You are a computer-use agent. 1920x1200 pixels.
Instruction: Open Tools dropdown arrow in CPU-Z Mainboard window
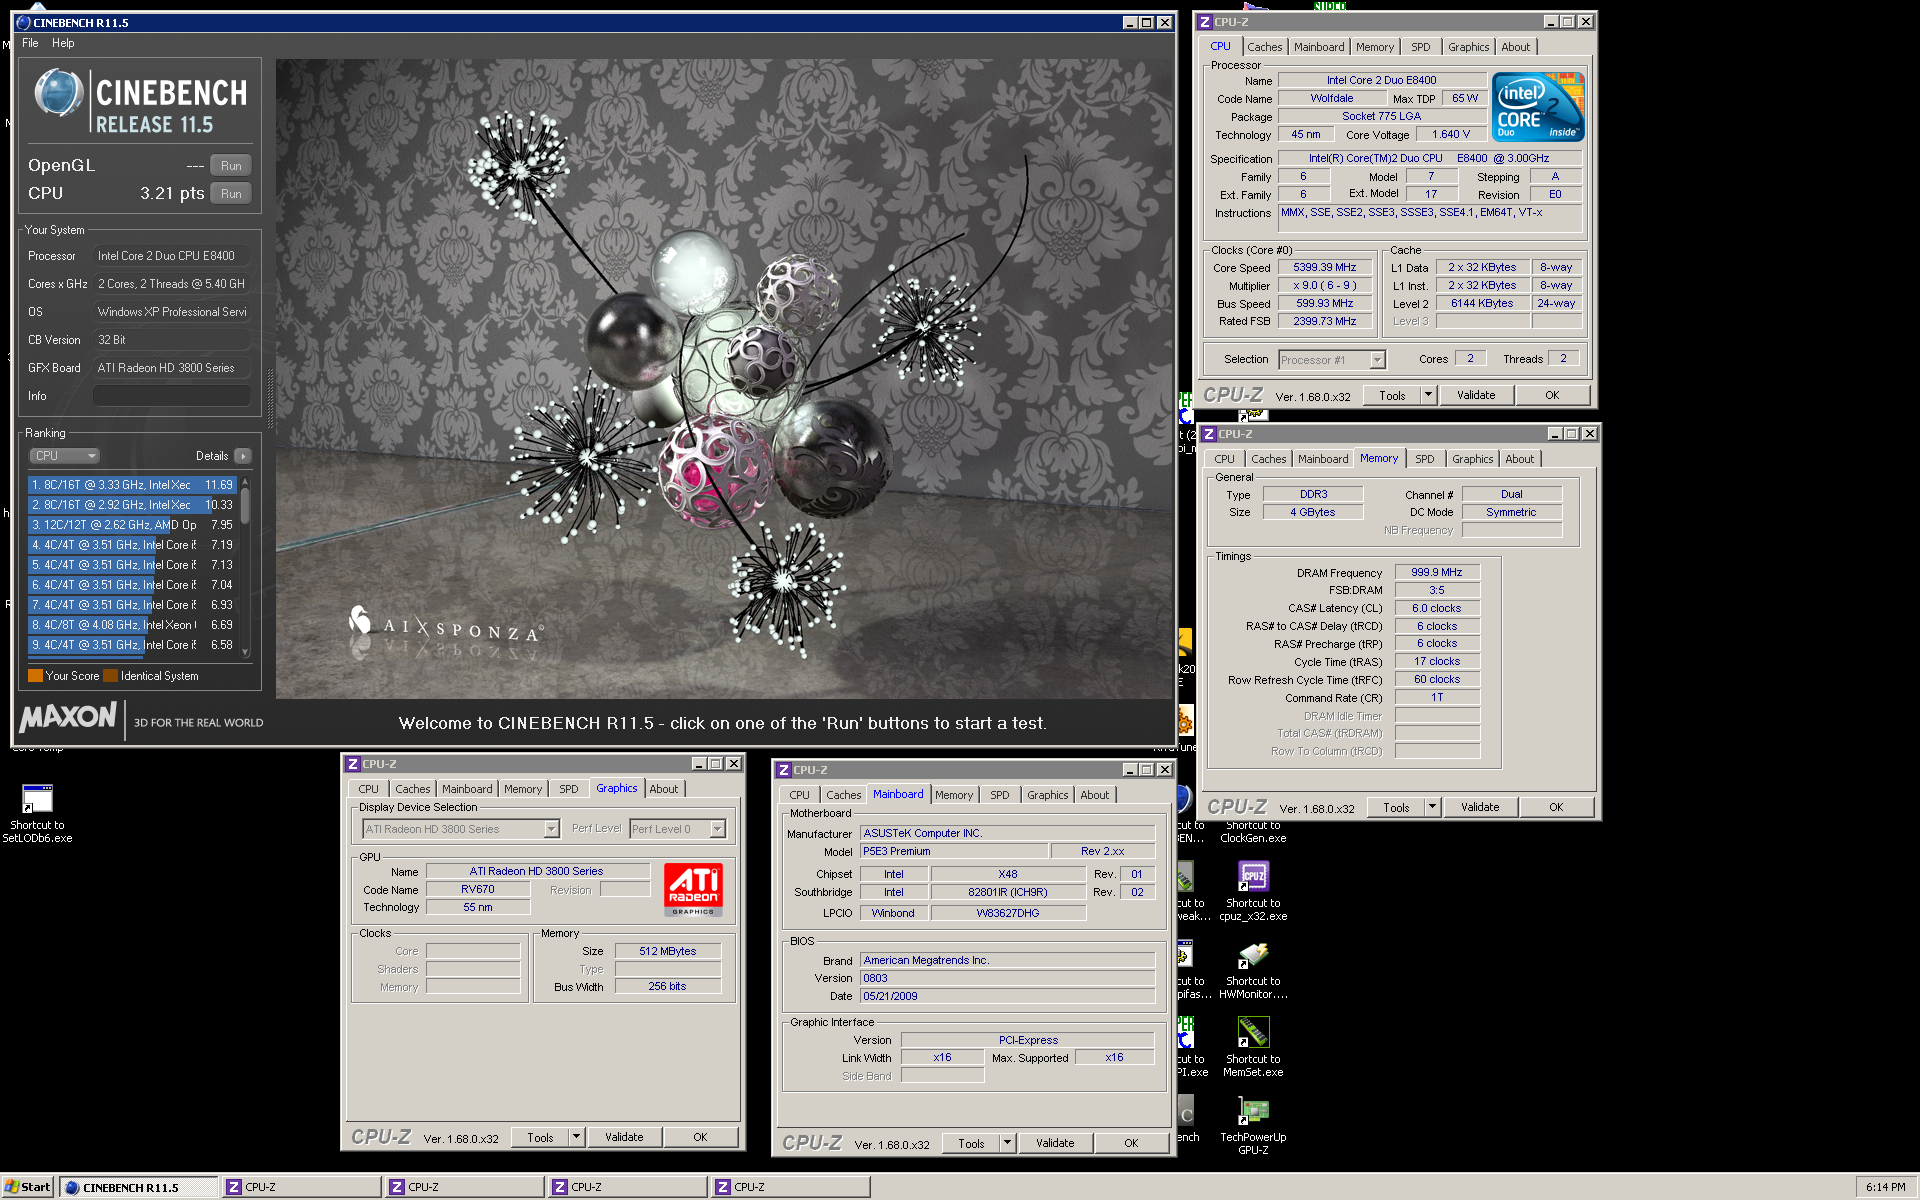click(1007, 1143)
